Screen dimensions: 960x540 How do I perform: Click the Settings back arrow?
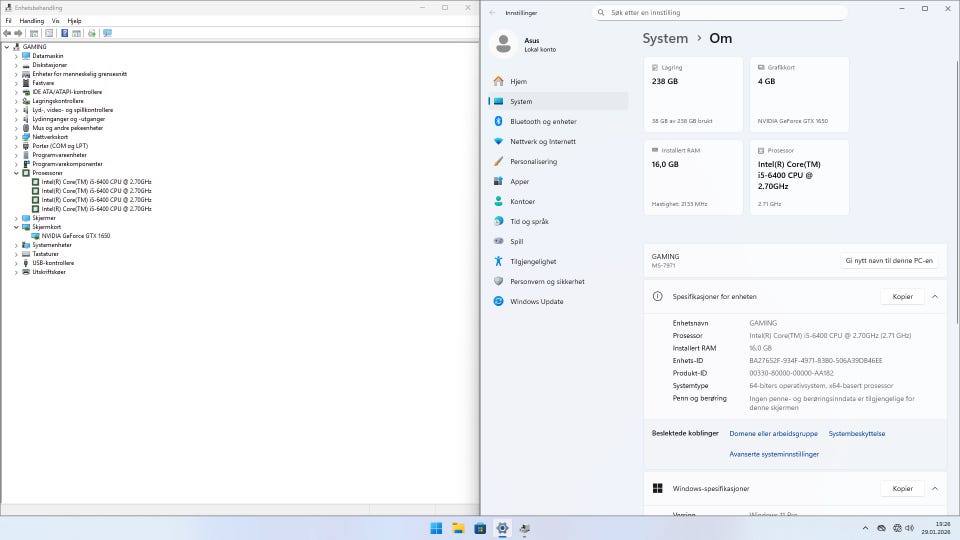point(493,12)
